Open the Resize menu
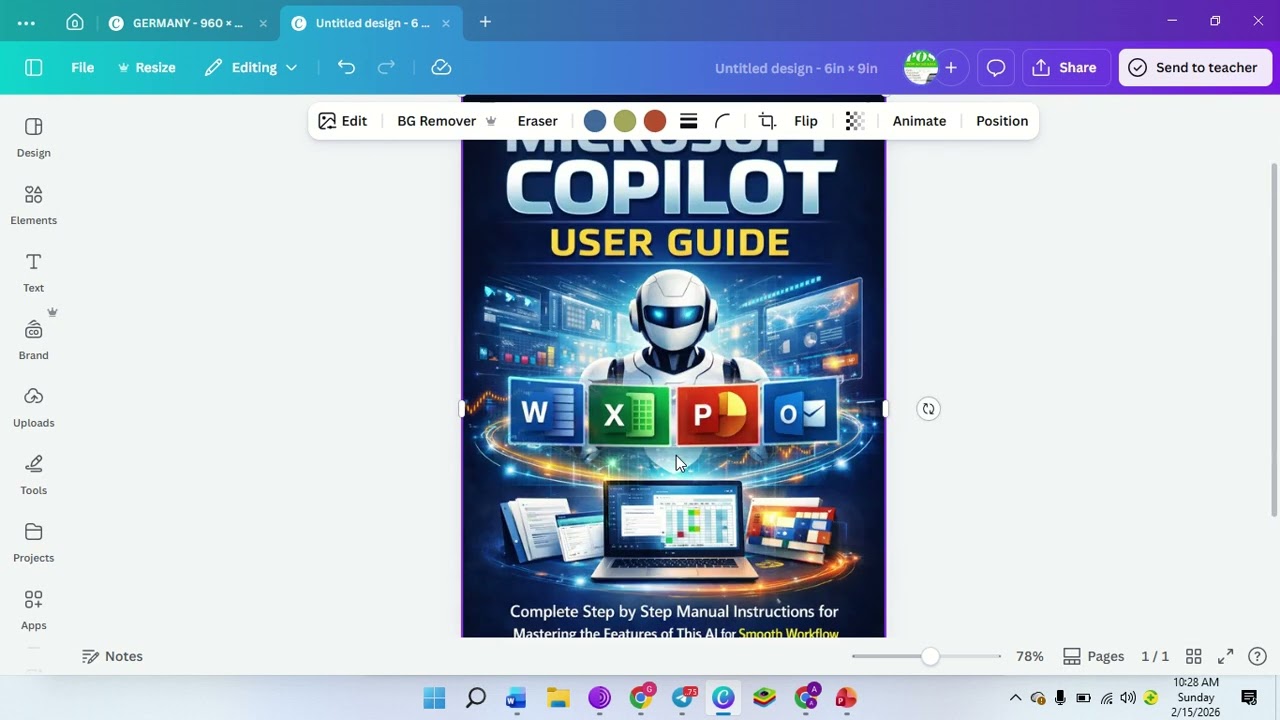The image size is (1280, 720). coord(147,67)
